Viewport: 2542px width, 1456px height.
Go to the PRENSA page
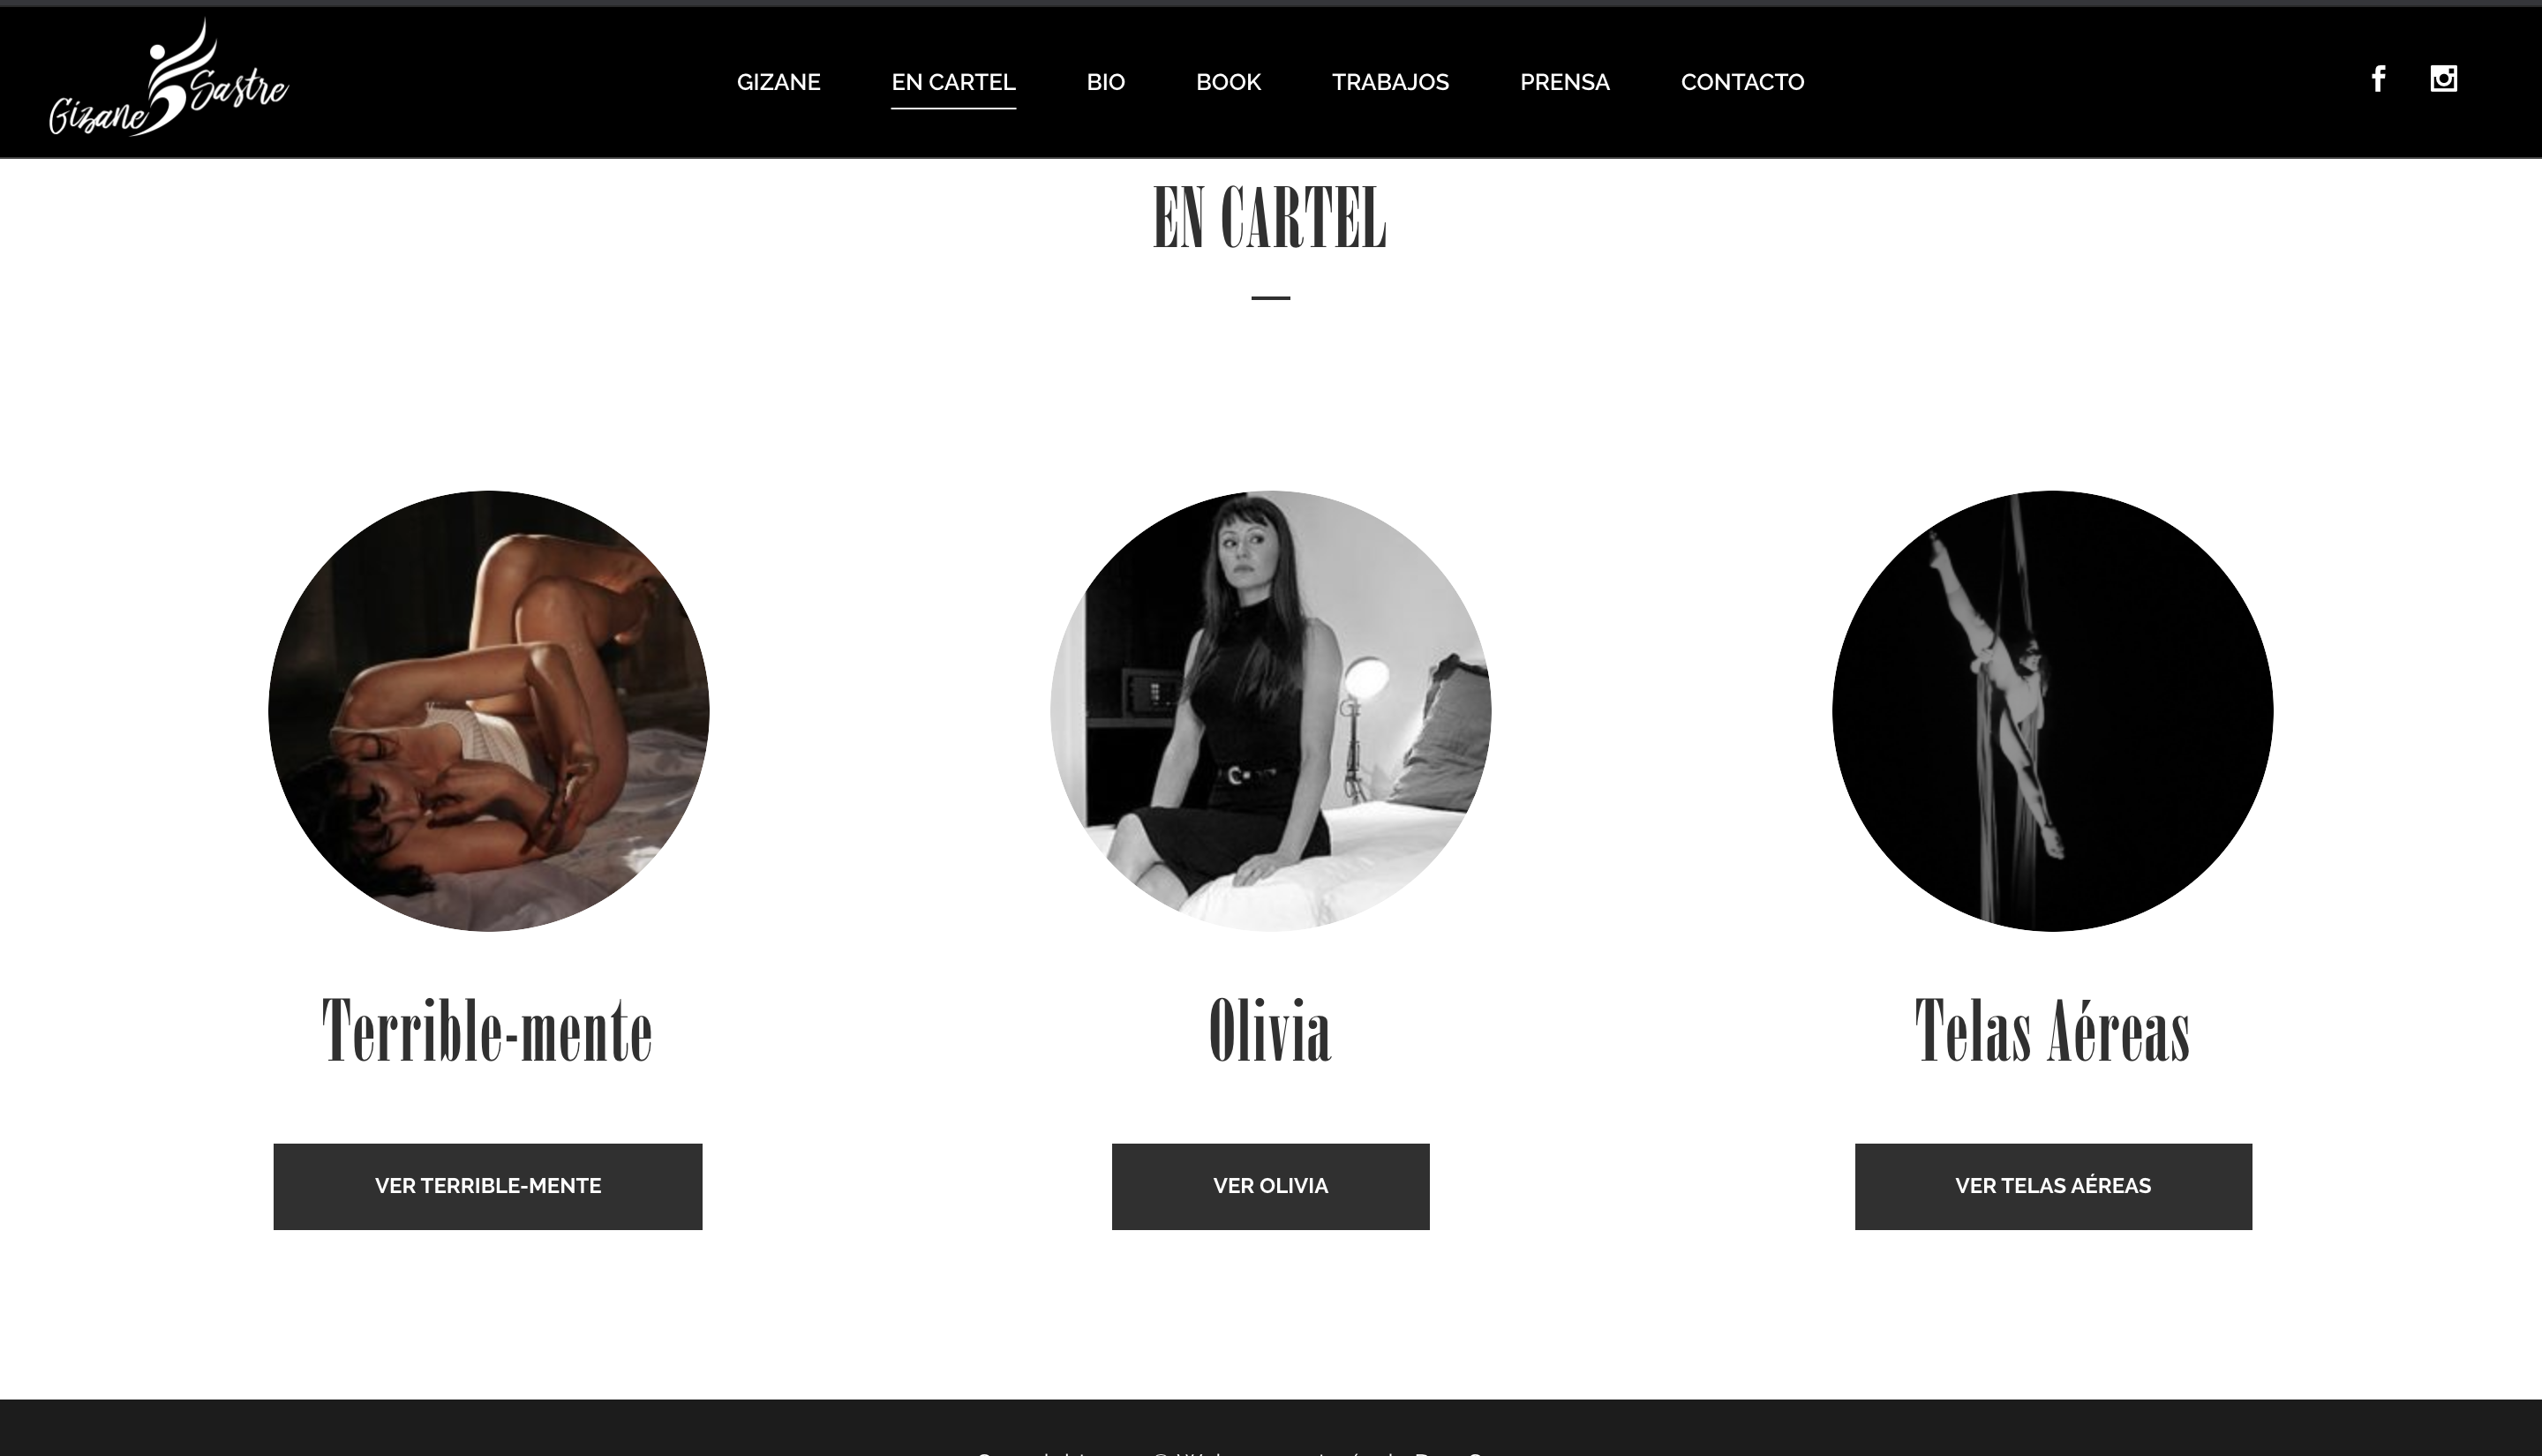pos(1564,82)
